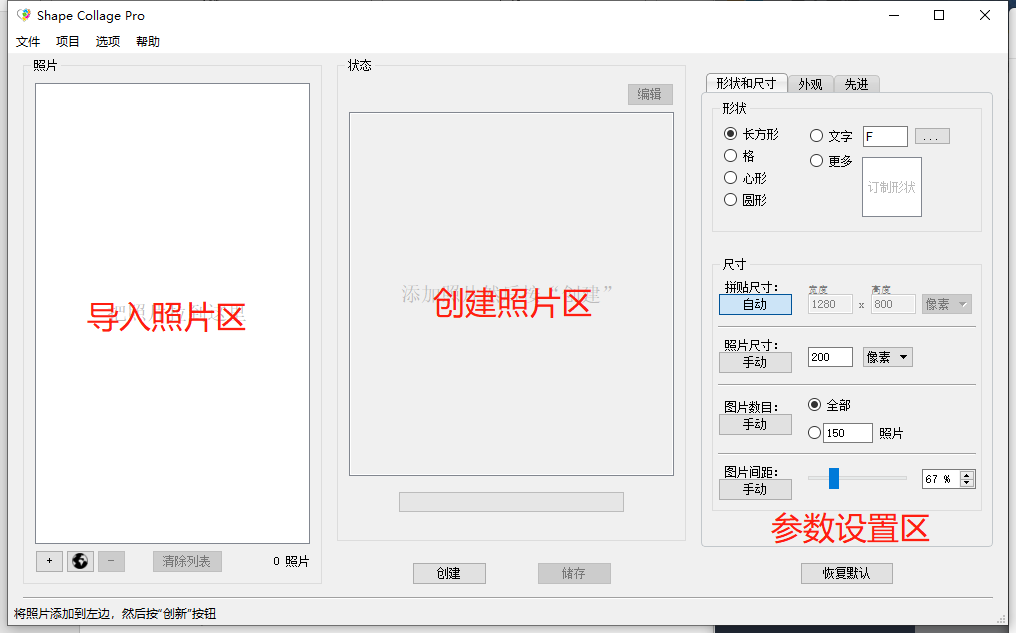Open the 文件 menu

pyautogui.click(x=28, y=41)
